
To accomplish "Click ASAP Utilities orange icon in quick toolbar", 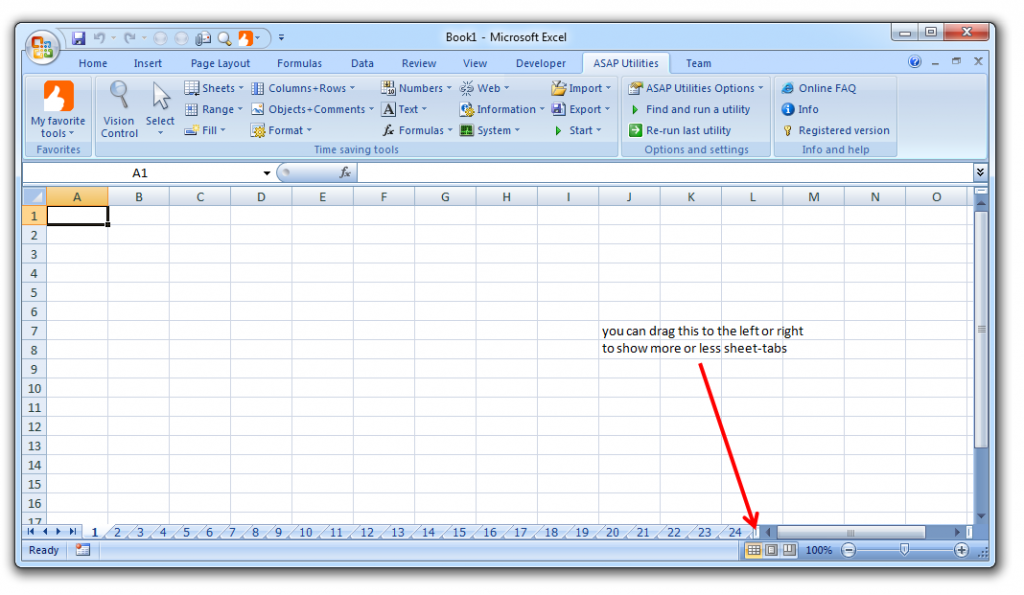I will tap(246, 38).
